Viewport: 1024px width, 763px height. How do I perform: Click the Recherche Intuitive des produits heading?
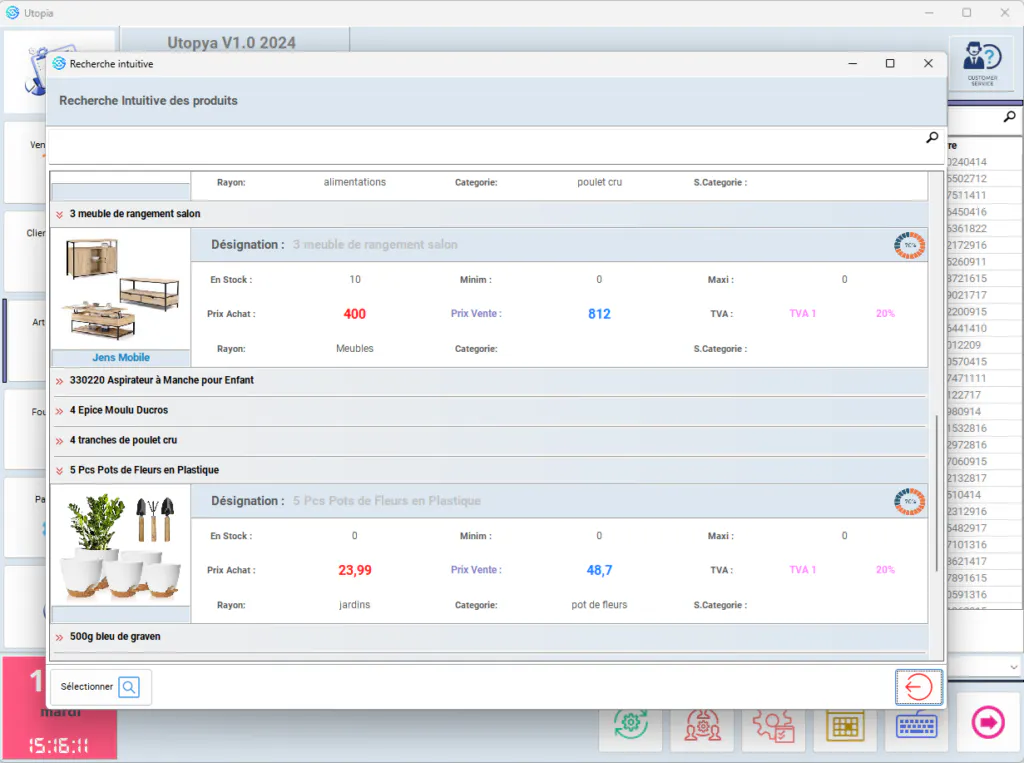(148, 101)
